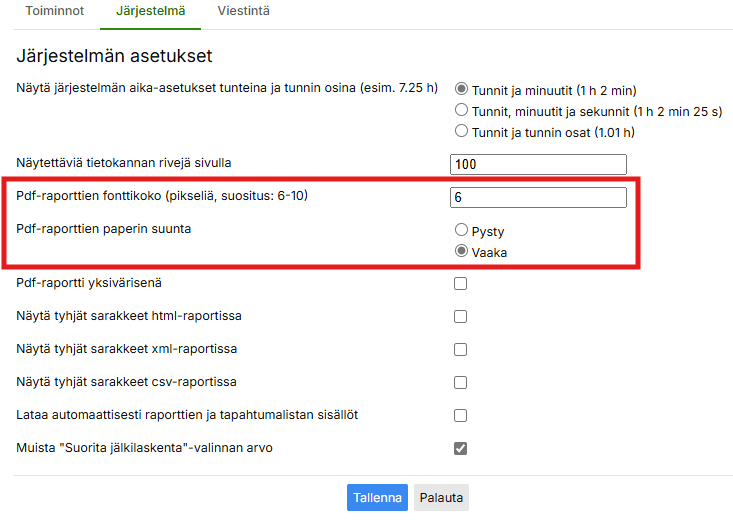The width and height of the screenshot is (733, 527).
Task: Toggle empty columns in csv report
Action: (x=461, y=382)
